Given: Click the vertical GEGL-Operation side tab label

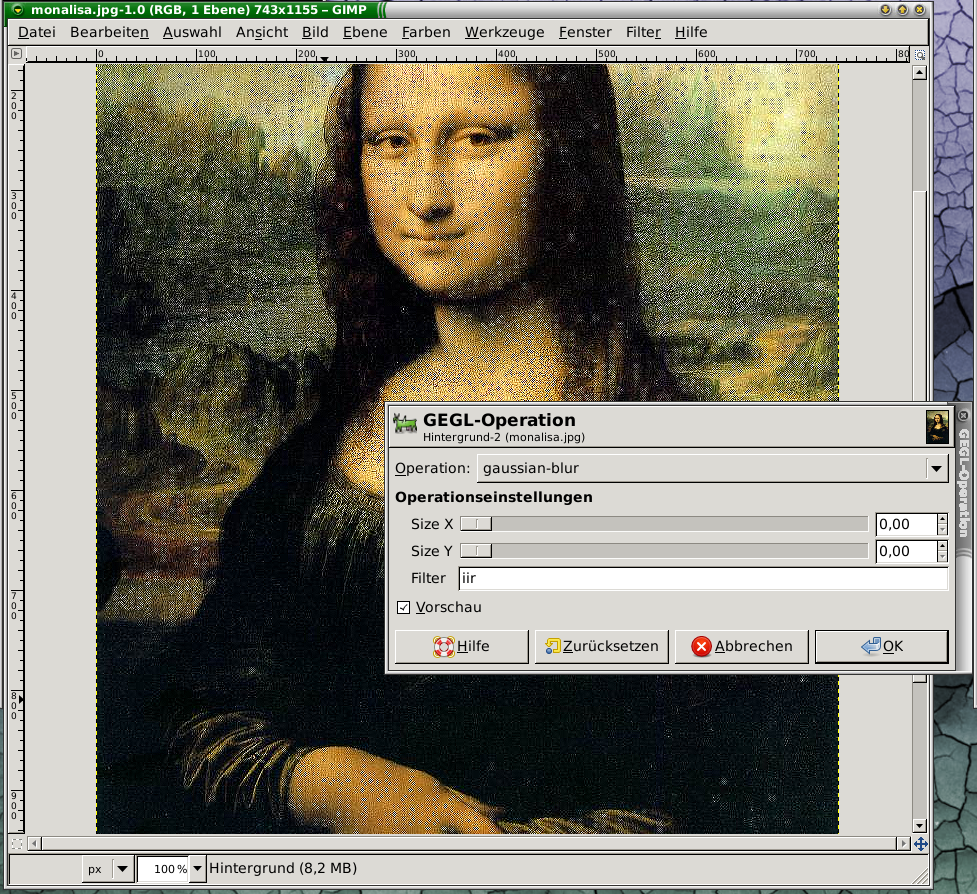Looking at the screenshot, I should pos(963,482).
